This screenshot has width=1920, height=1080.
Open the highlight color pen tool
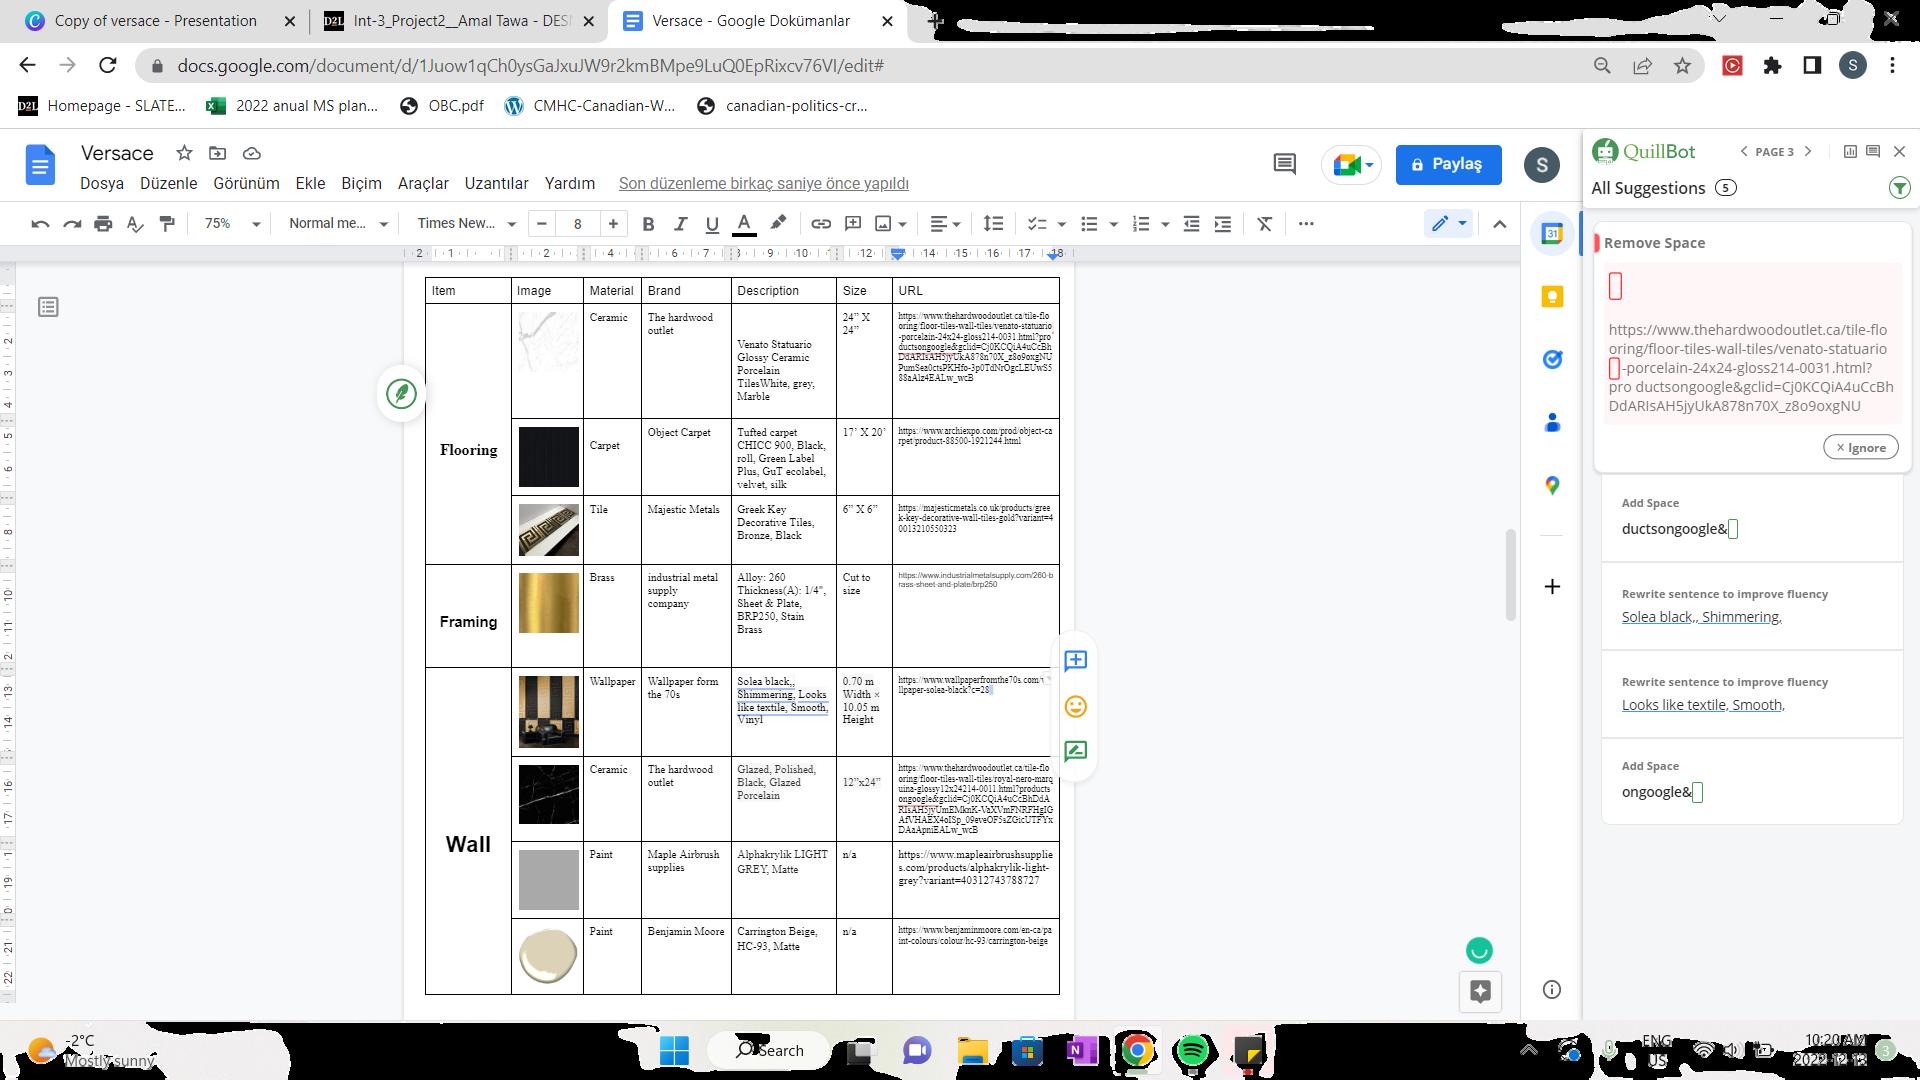(778, 223)
